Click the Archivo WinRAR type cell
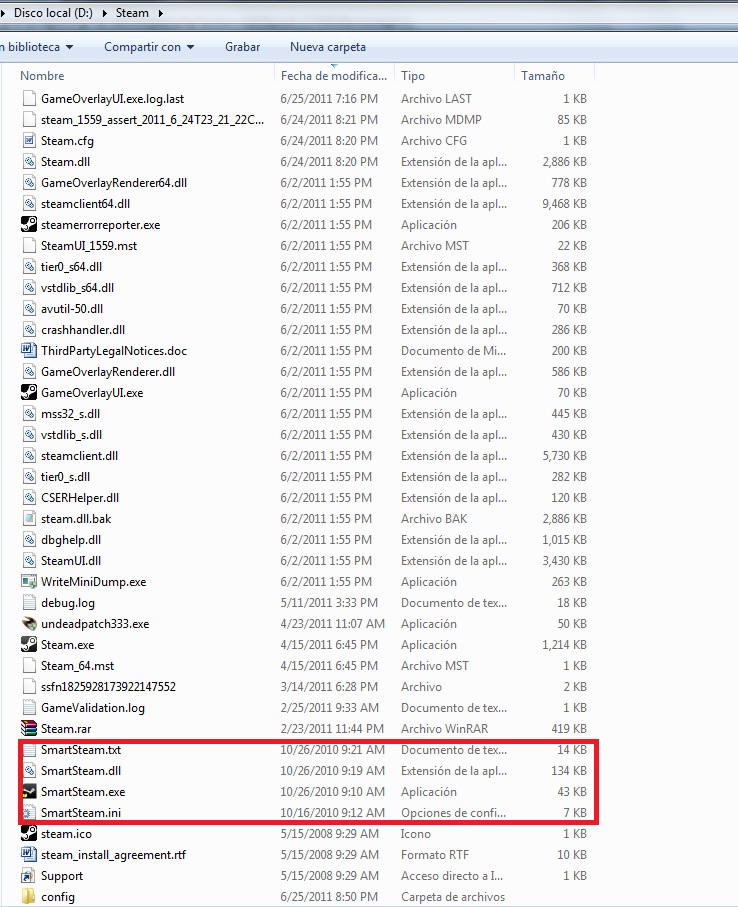 pos(444,728)
